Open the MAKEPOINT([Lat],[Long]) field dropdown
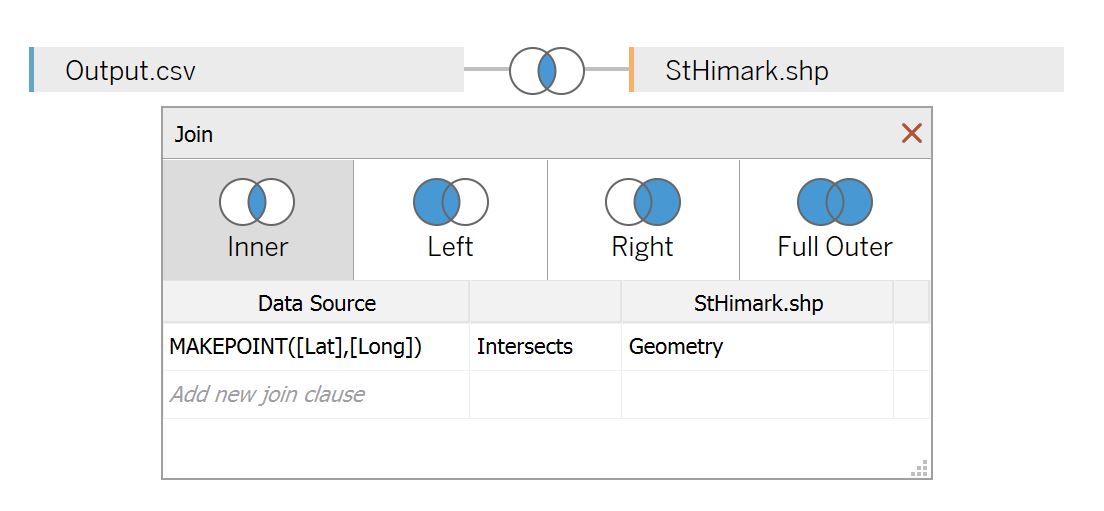This screenshot has height=511, width=1104. [x=316, y=346]
